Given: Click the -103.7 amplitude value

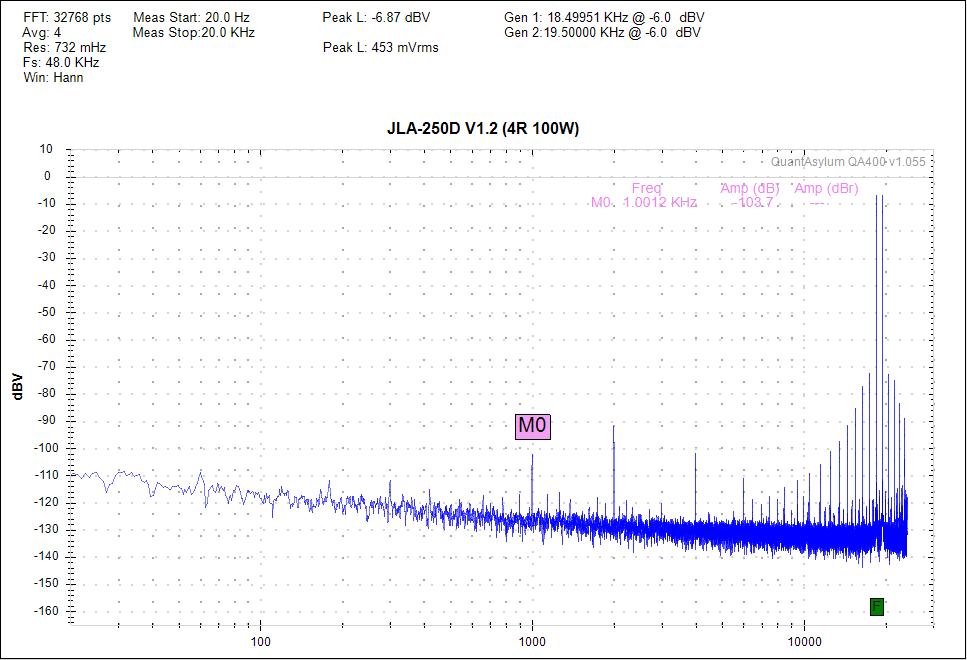Looking at the screenshot, I should [752, 202].
